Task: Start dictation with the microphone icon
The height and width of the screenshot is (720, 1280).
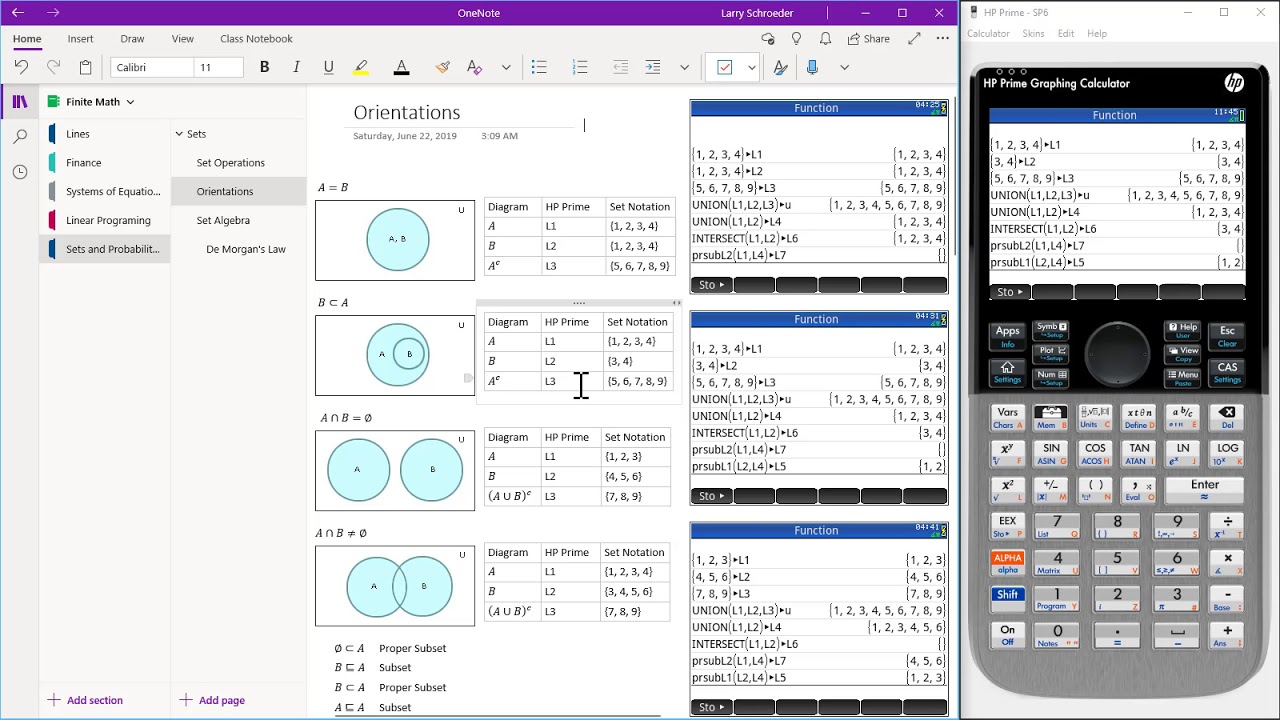Action: [812, 67]
